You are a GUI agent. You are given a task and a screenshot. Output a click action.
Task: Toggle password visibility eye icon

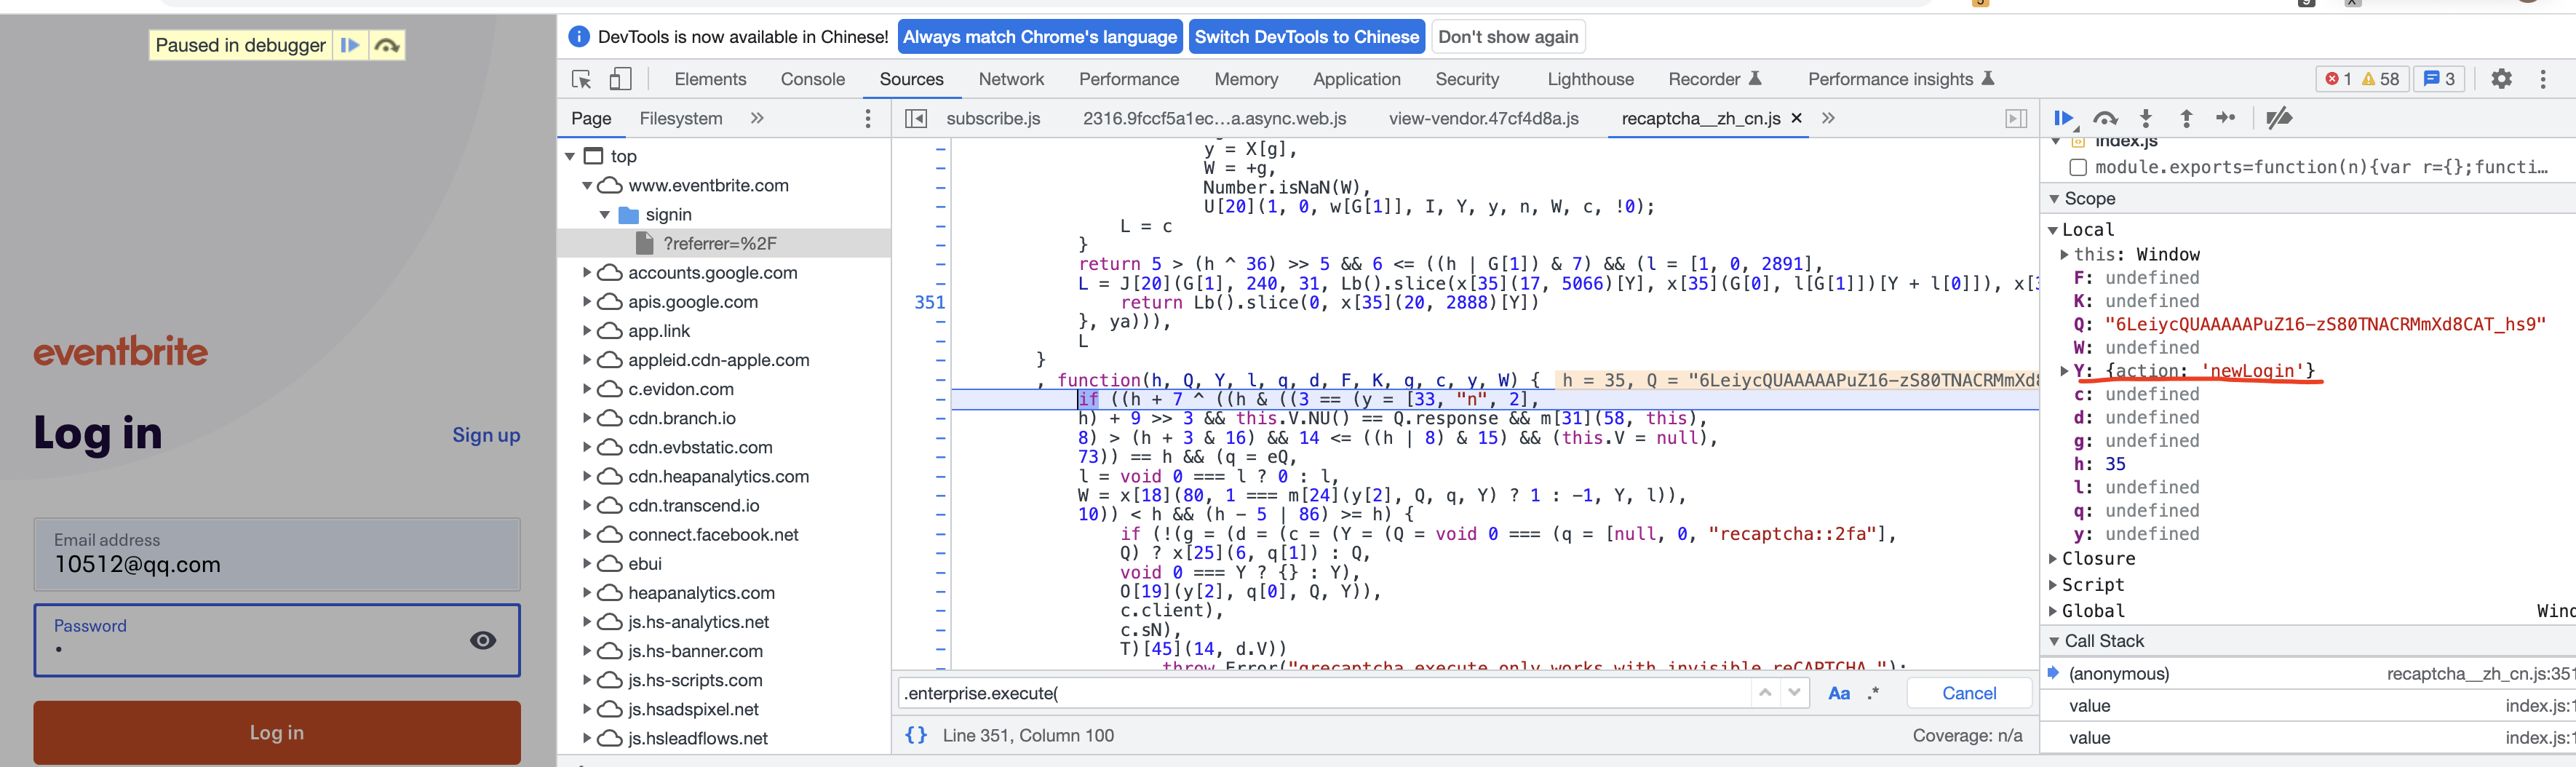(483, 640)
